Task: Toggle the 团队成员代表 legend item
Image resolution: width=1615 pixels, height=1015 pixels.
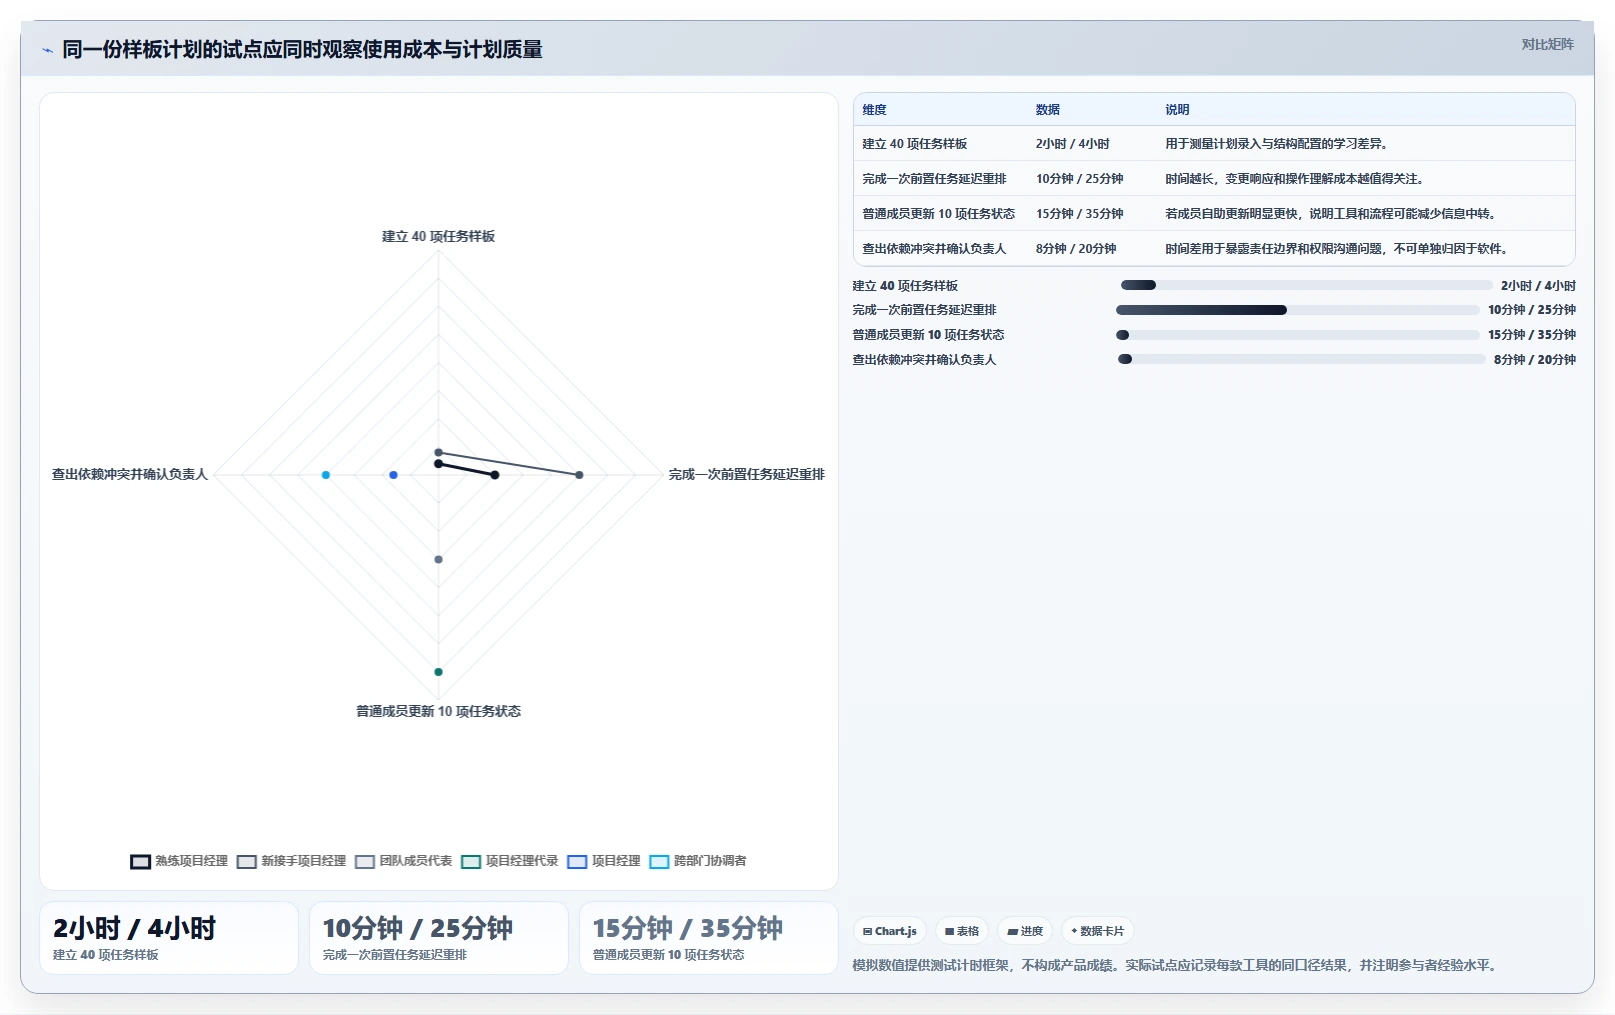Action: 403,861
